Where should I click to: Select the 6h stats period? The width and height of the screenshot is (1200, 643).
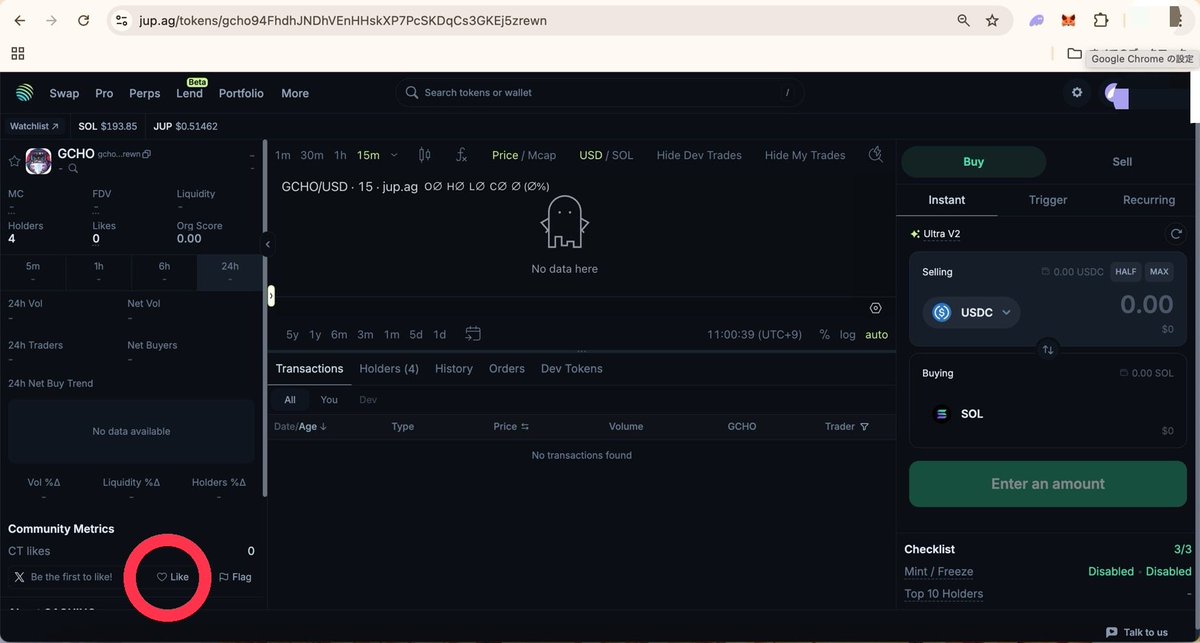(164, 272)
